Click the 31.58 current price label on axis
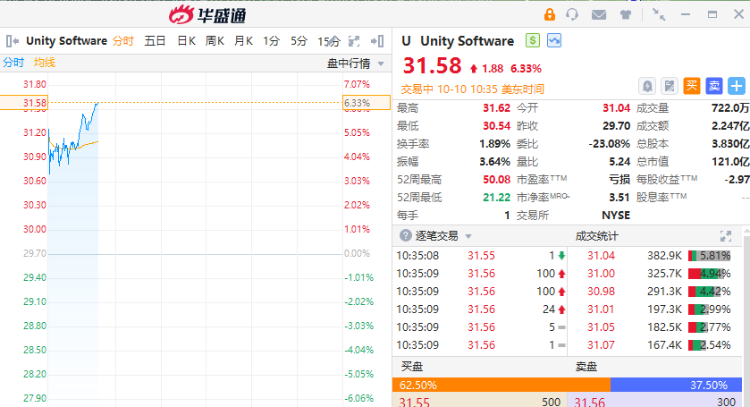This screenshot has width=750, height=407. (x=24, y=103)
